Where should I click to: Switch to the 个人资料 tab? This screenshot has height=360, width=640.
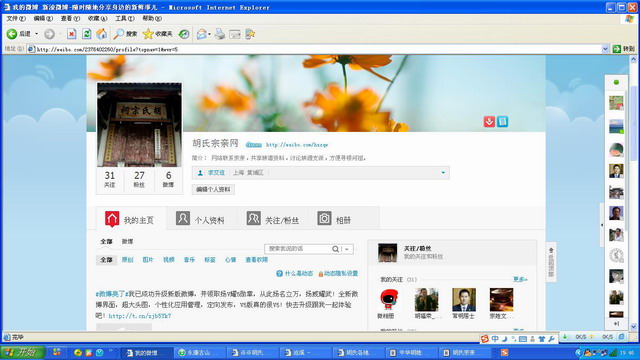tap(202, 220)
